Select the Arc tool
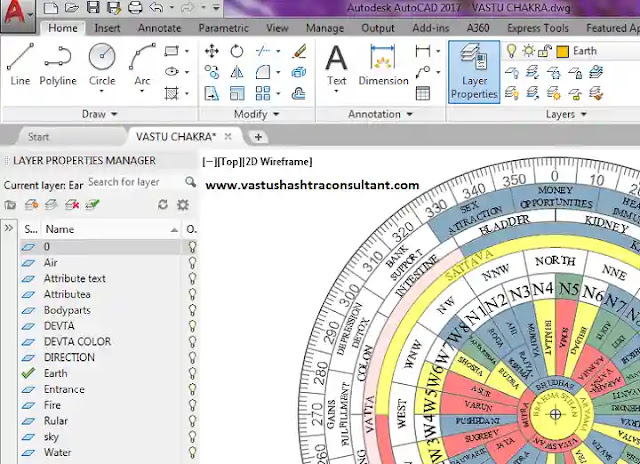Viewport: 640px width, 464px height. tap(142, 63)
